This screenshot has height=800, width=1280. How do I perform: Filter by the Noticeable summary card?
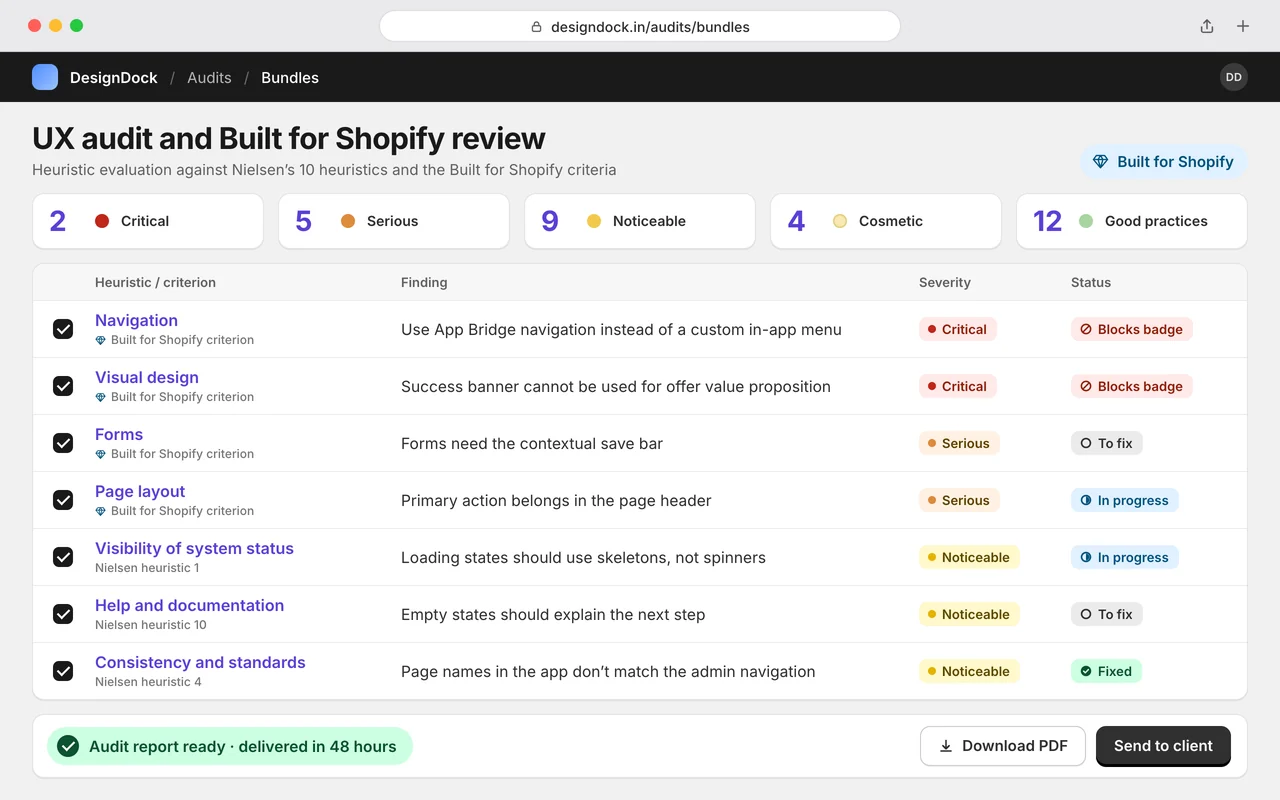point(640,221)
